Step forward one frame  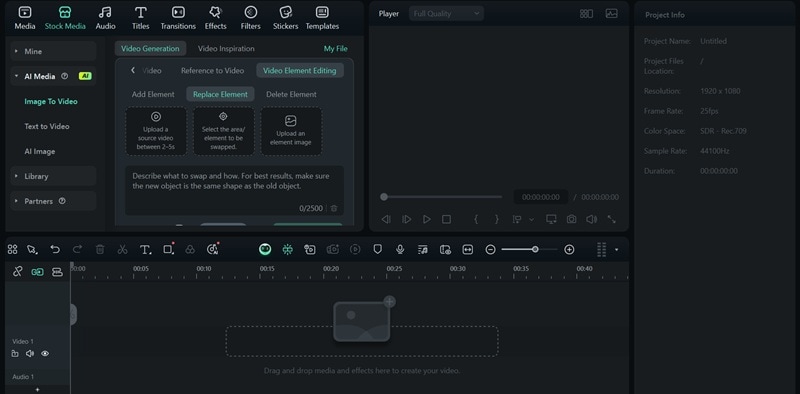[x=406, y=219]
